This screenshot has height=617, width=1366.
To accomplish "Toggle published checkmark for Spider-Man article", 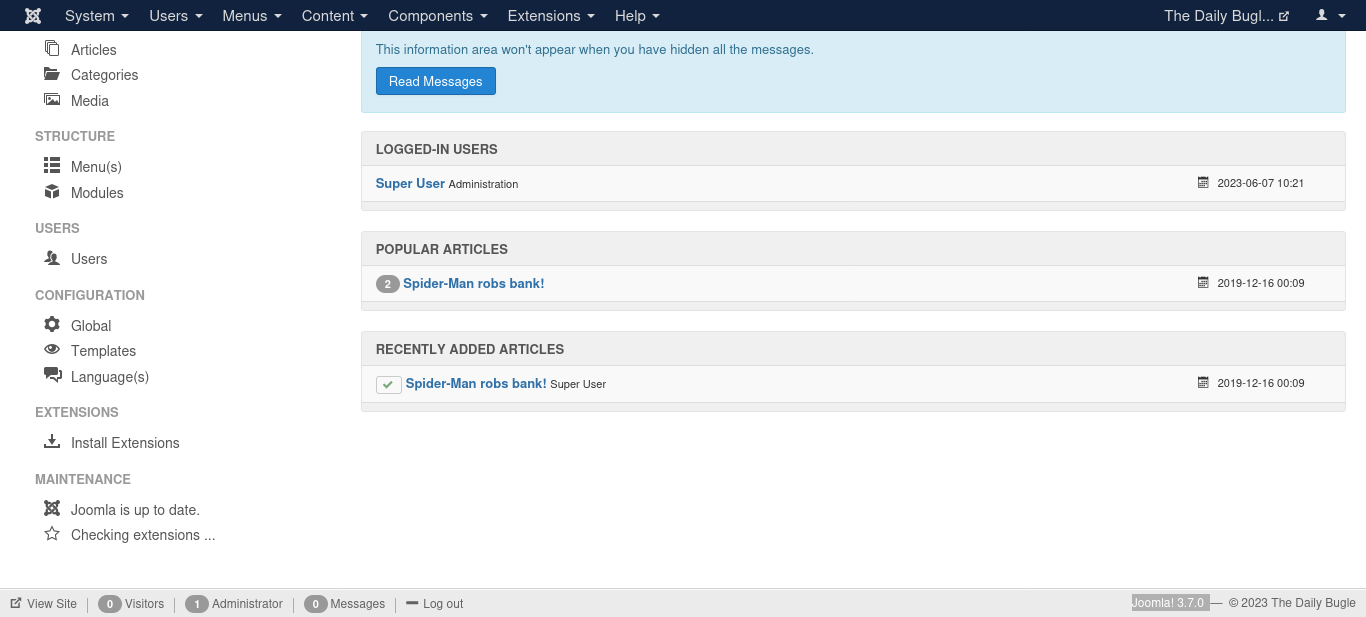I will [388, 384].
